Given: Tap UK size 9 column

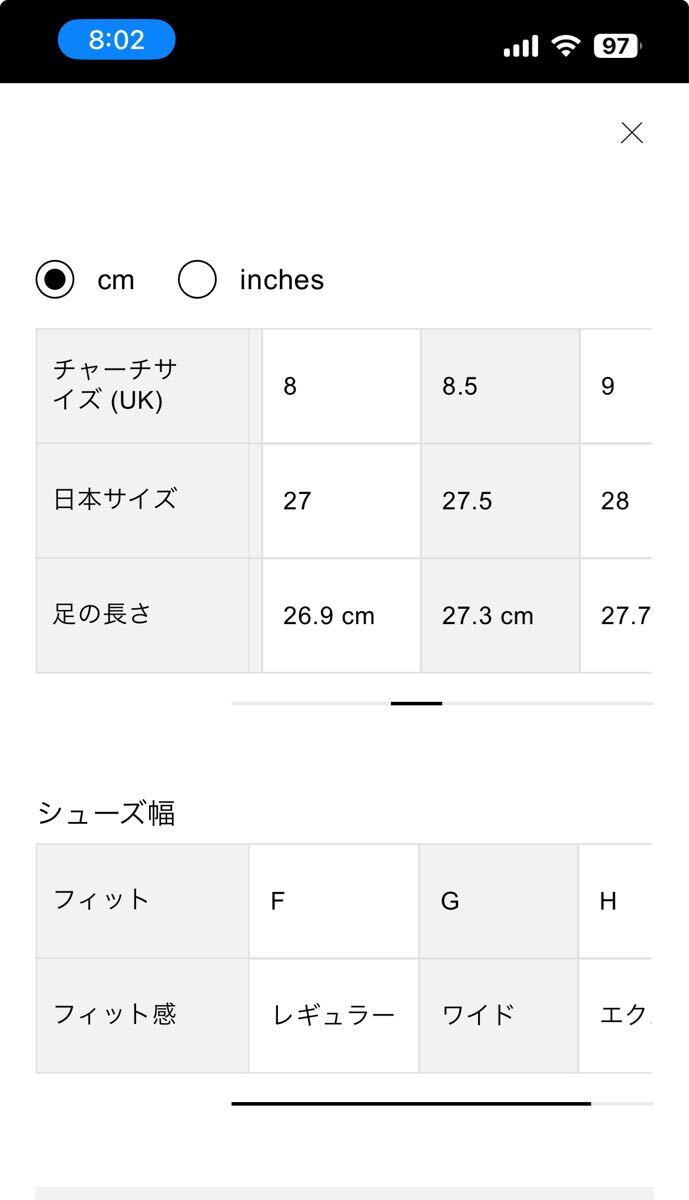Looking at the screenshot, I should point(615,387).
